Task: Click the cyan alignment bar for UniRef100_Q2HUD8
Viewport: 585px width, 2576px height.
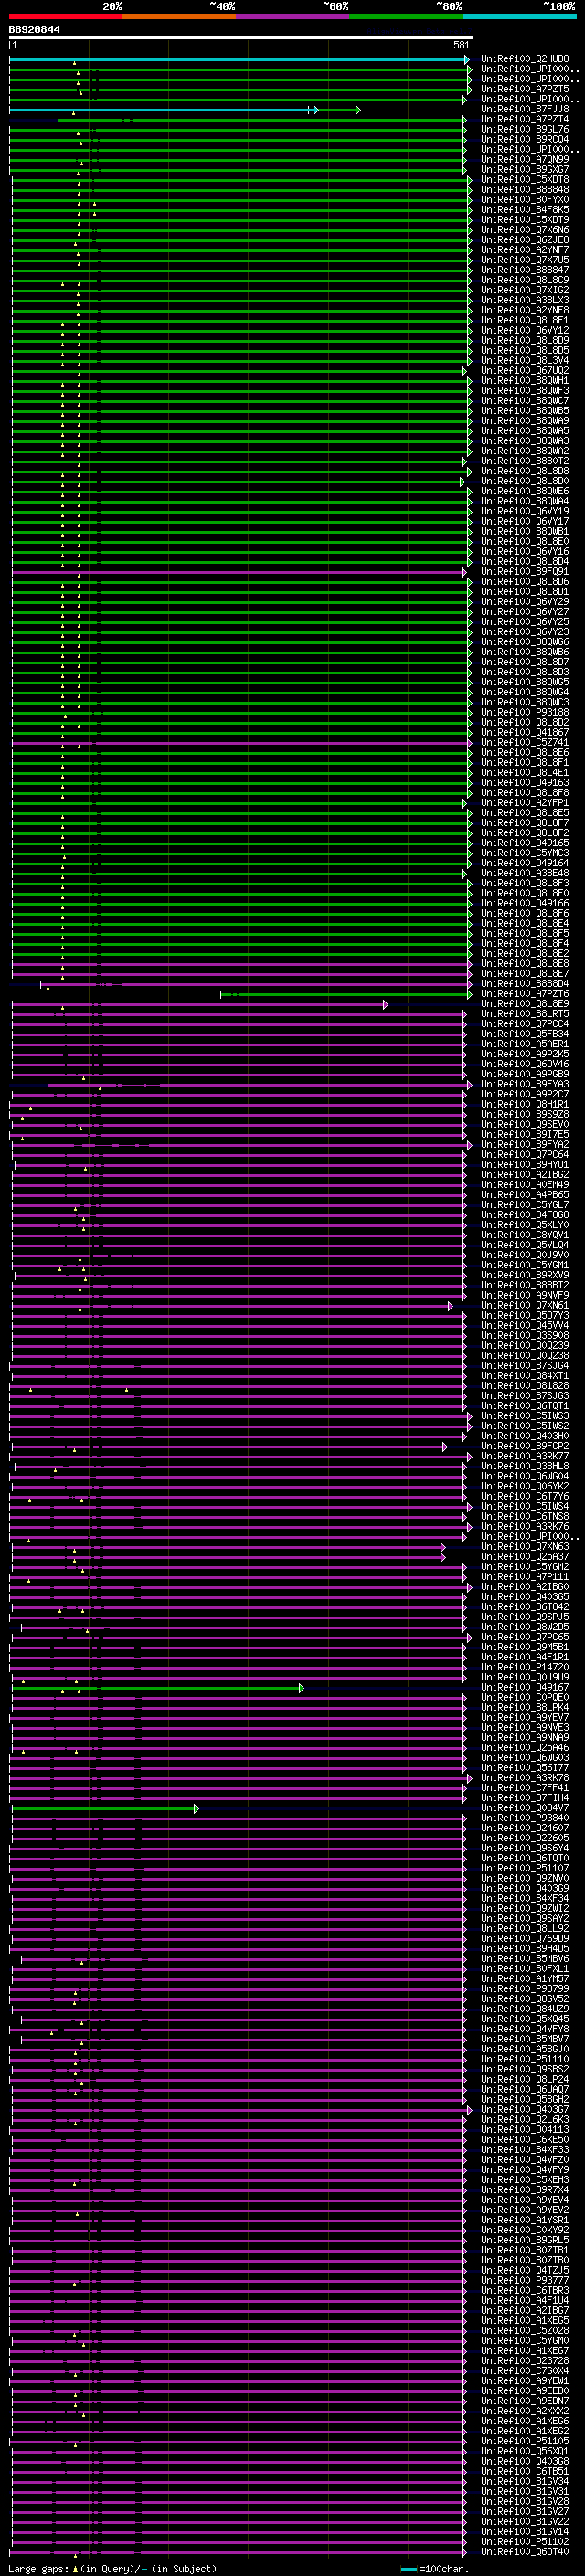Action: tap(239, 60)
